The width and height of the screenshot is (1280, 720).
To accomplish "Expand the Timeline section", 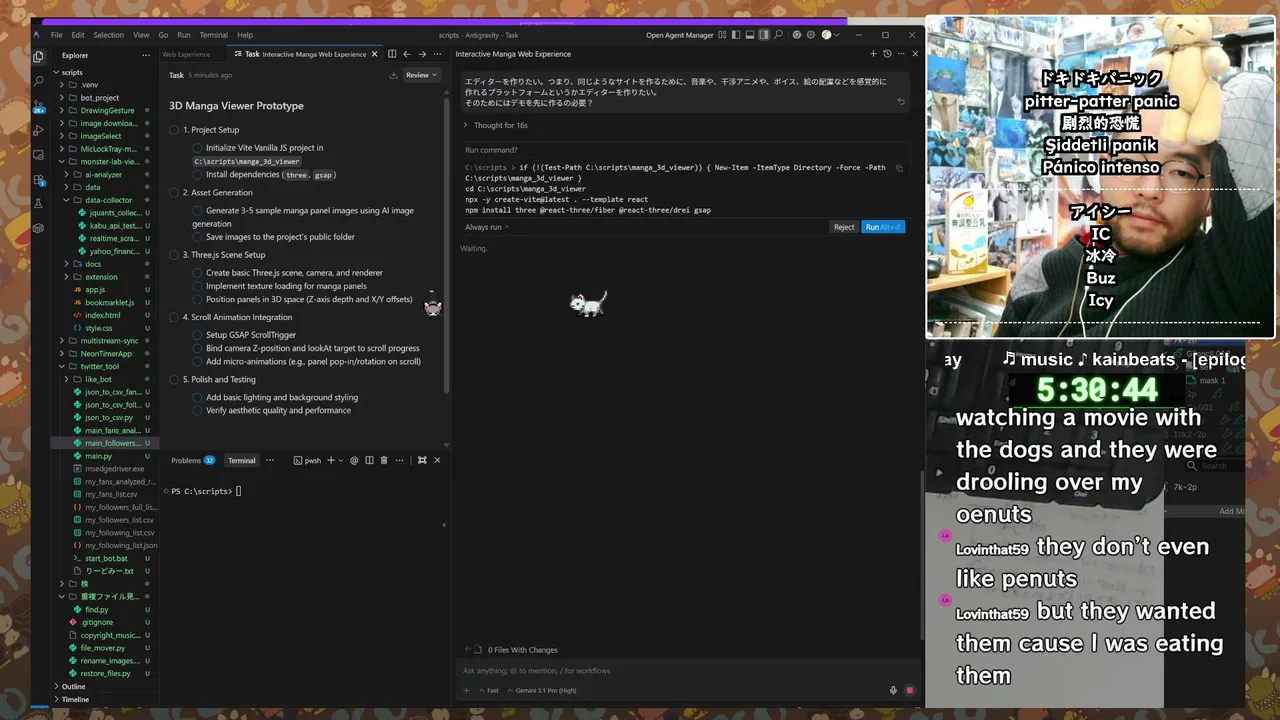I will (x=75, y=699).
